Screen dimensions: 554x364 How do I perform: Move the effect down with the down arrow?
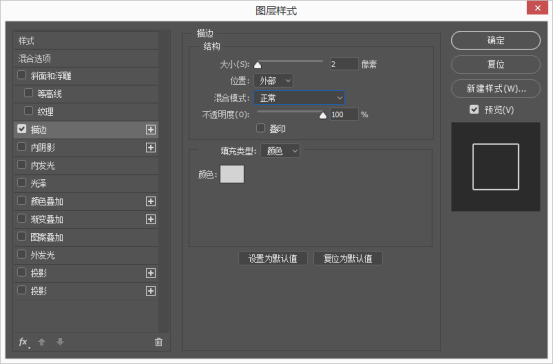[60, 342]
